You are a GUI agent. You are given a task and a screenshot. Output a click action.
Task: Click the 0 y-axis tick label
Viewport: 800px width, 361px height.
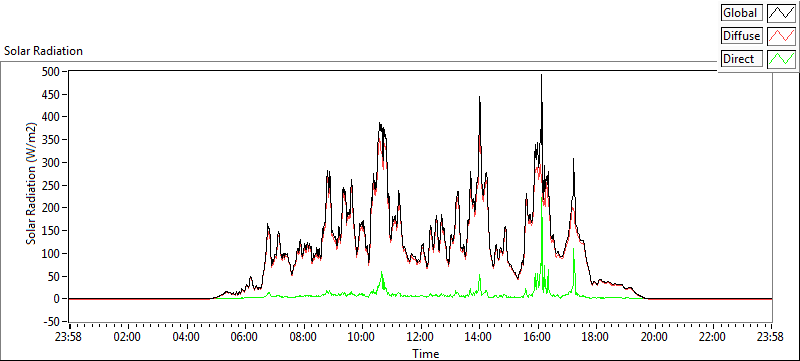click(57, 299)
